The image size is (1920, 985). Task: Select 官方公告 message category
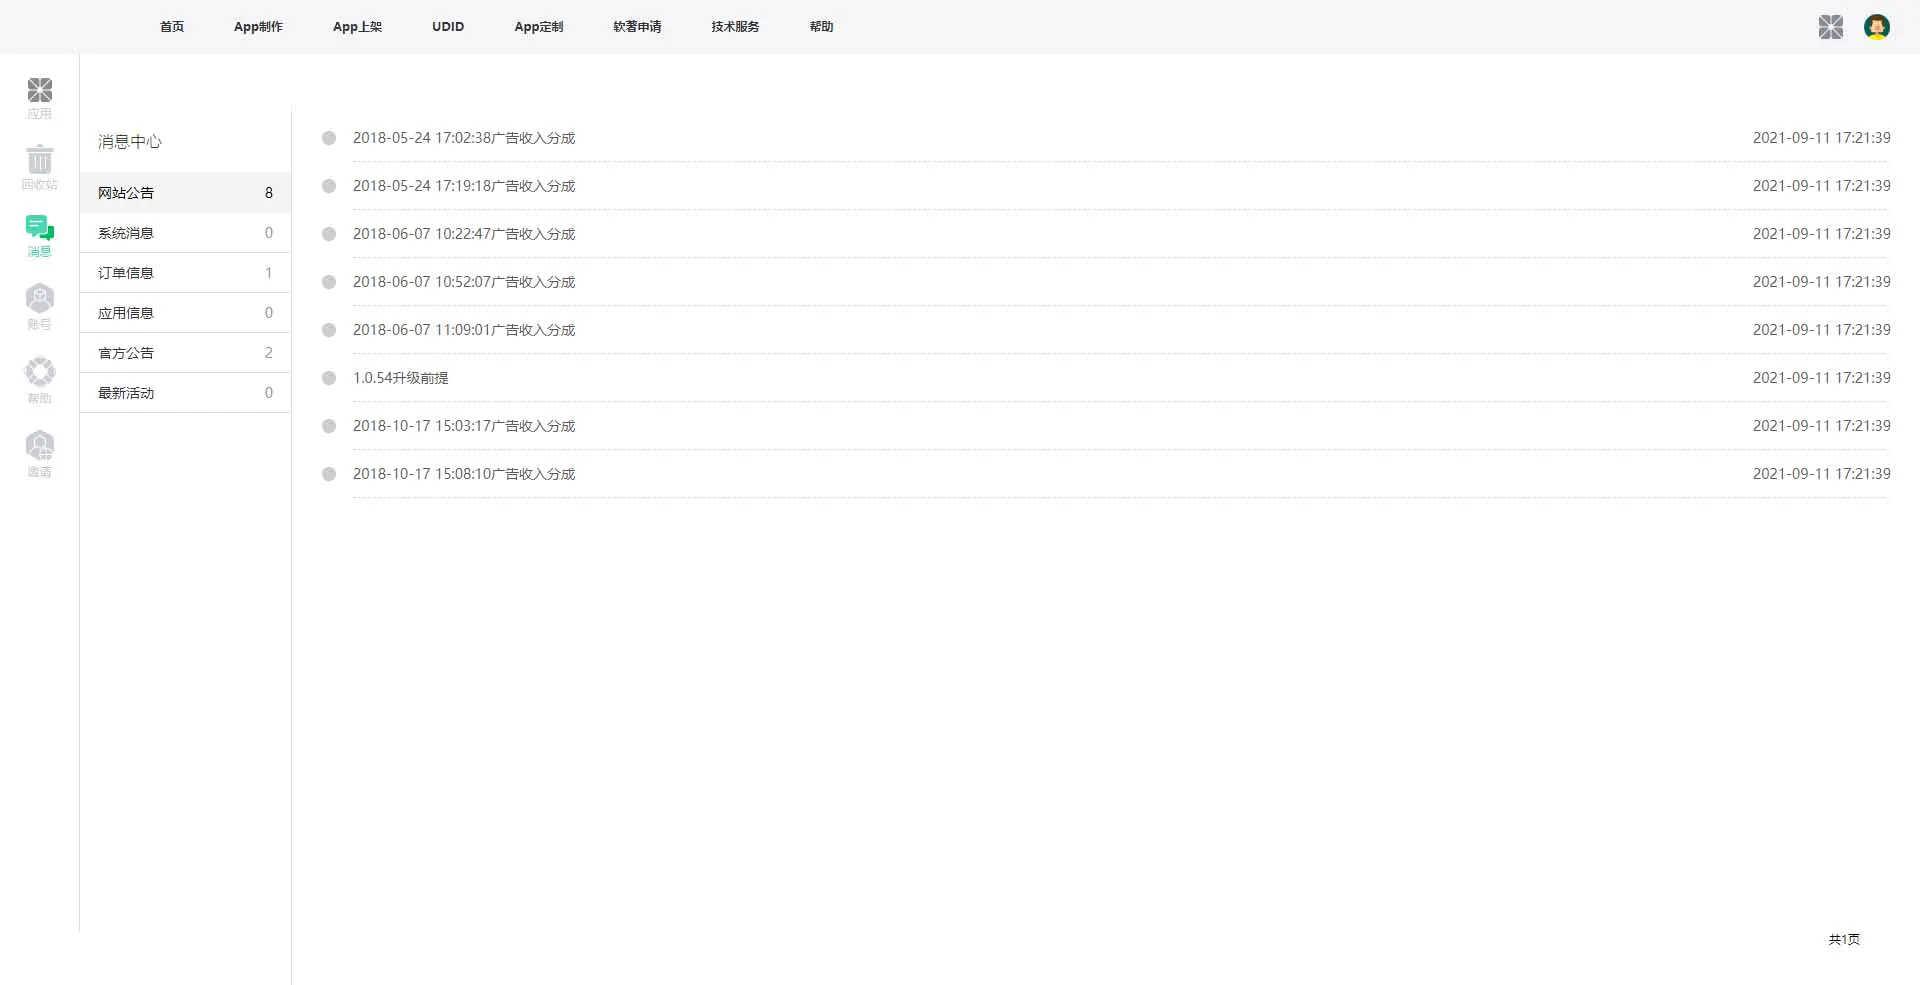tap(185, 353)
